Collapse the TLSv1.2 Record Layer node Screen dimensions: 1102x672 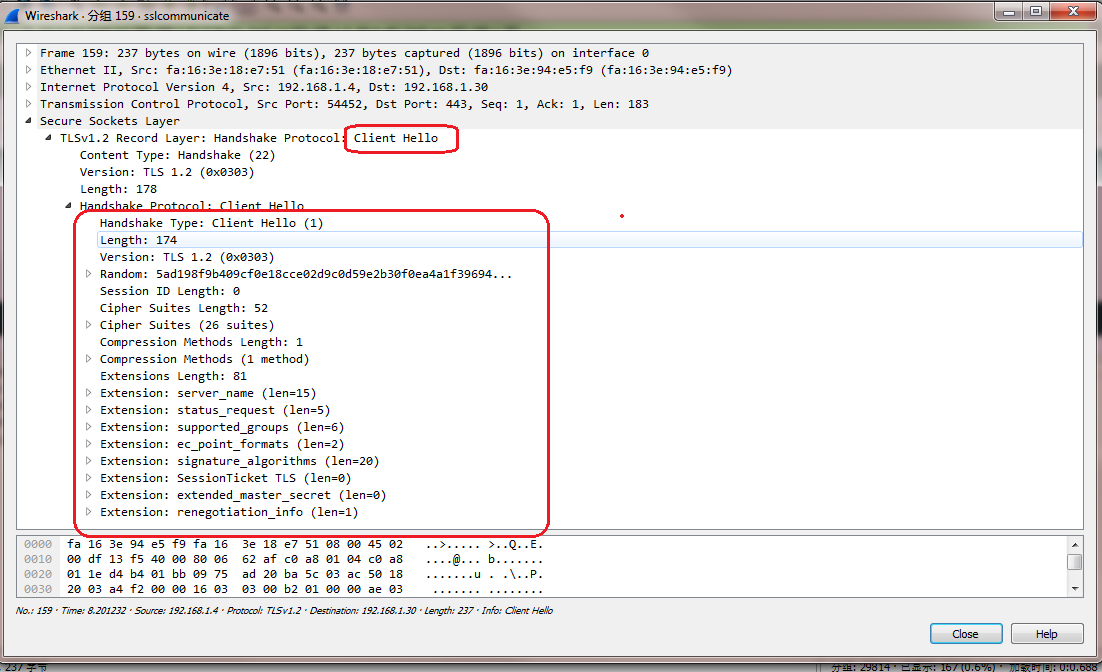point(48,138)
